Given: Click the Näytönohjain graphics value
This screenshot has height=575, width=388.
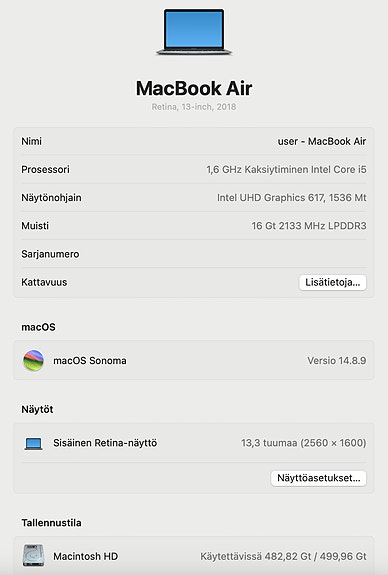Looking at the screenshot, I should click(x=292, y=198).
